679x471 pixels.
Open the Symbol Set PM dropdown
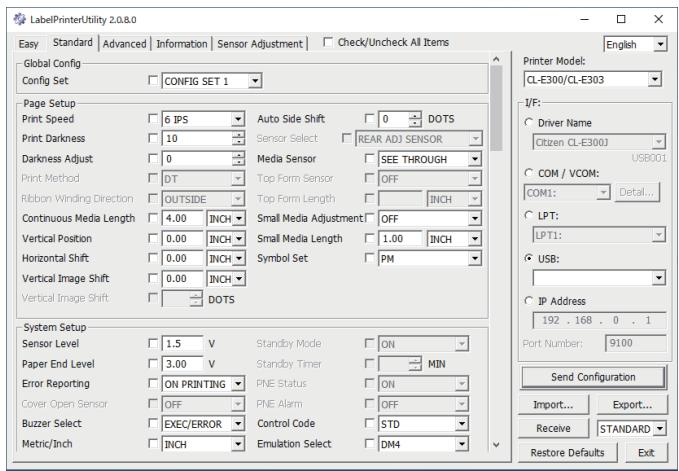pos(430,259)
